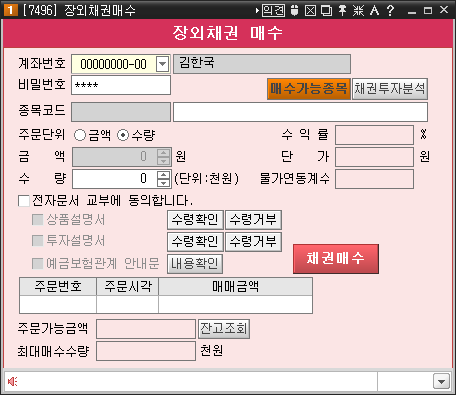This screenshot has height=395, width=456.
Task: Click 수령거부 next to 투자설명서
Action: click(253, 242)
